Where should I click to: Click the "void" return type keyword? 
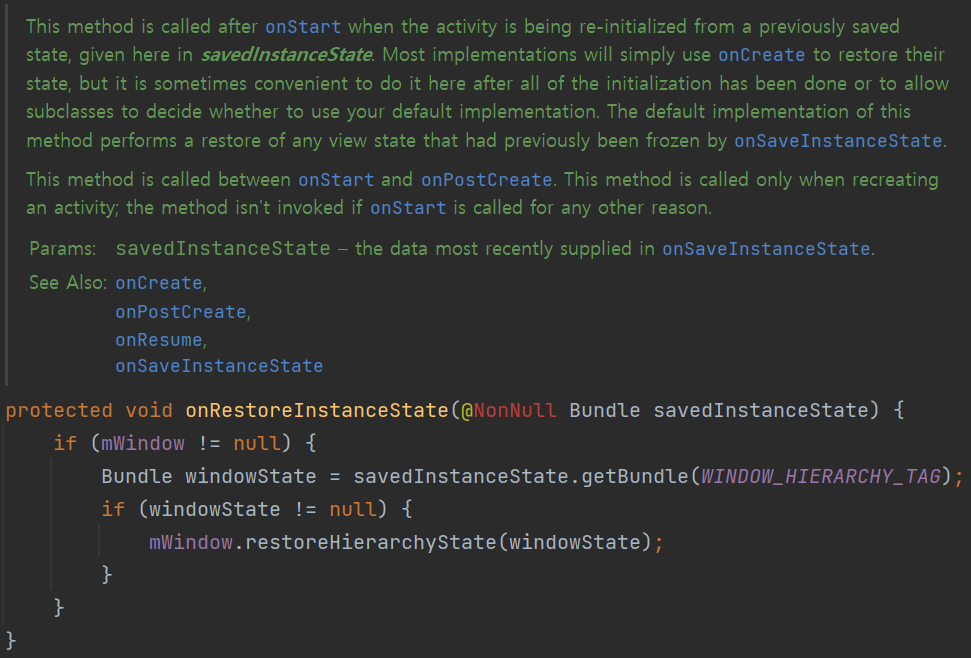coord(149,410)
